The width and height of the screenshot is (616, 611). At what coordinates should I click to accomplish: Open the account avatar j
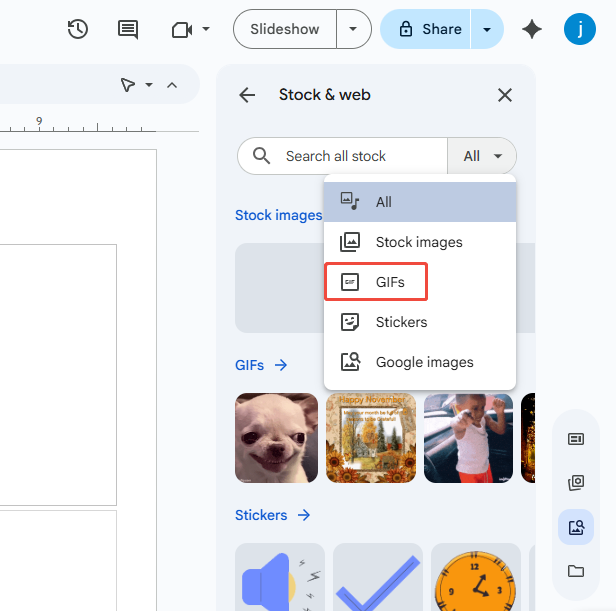pyautogui.click(x=579, y=29)
